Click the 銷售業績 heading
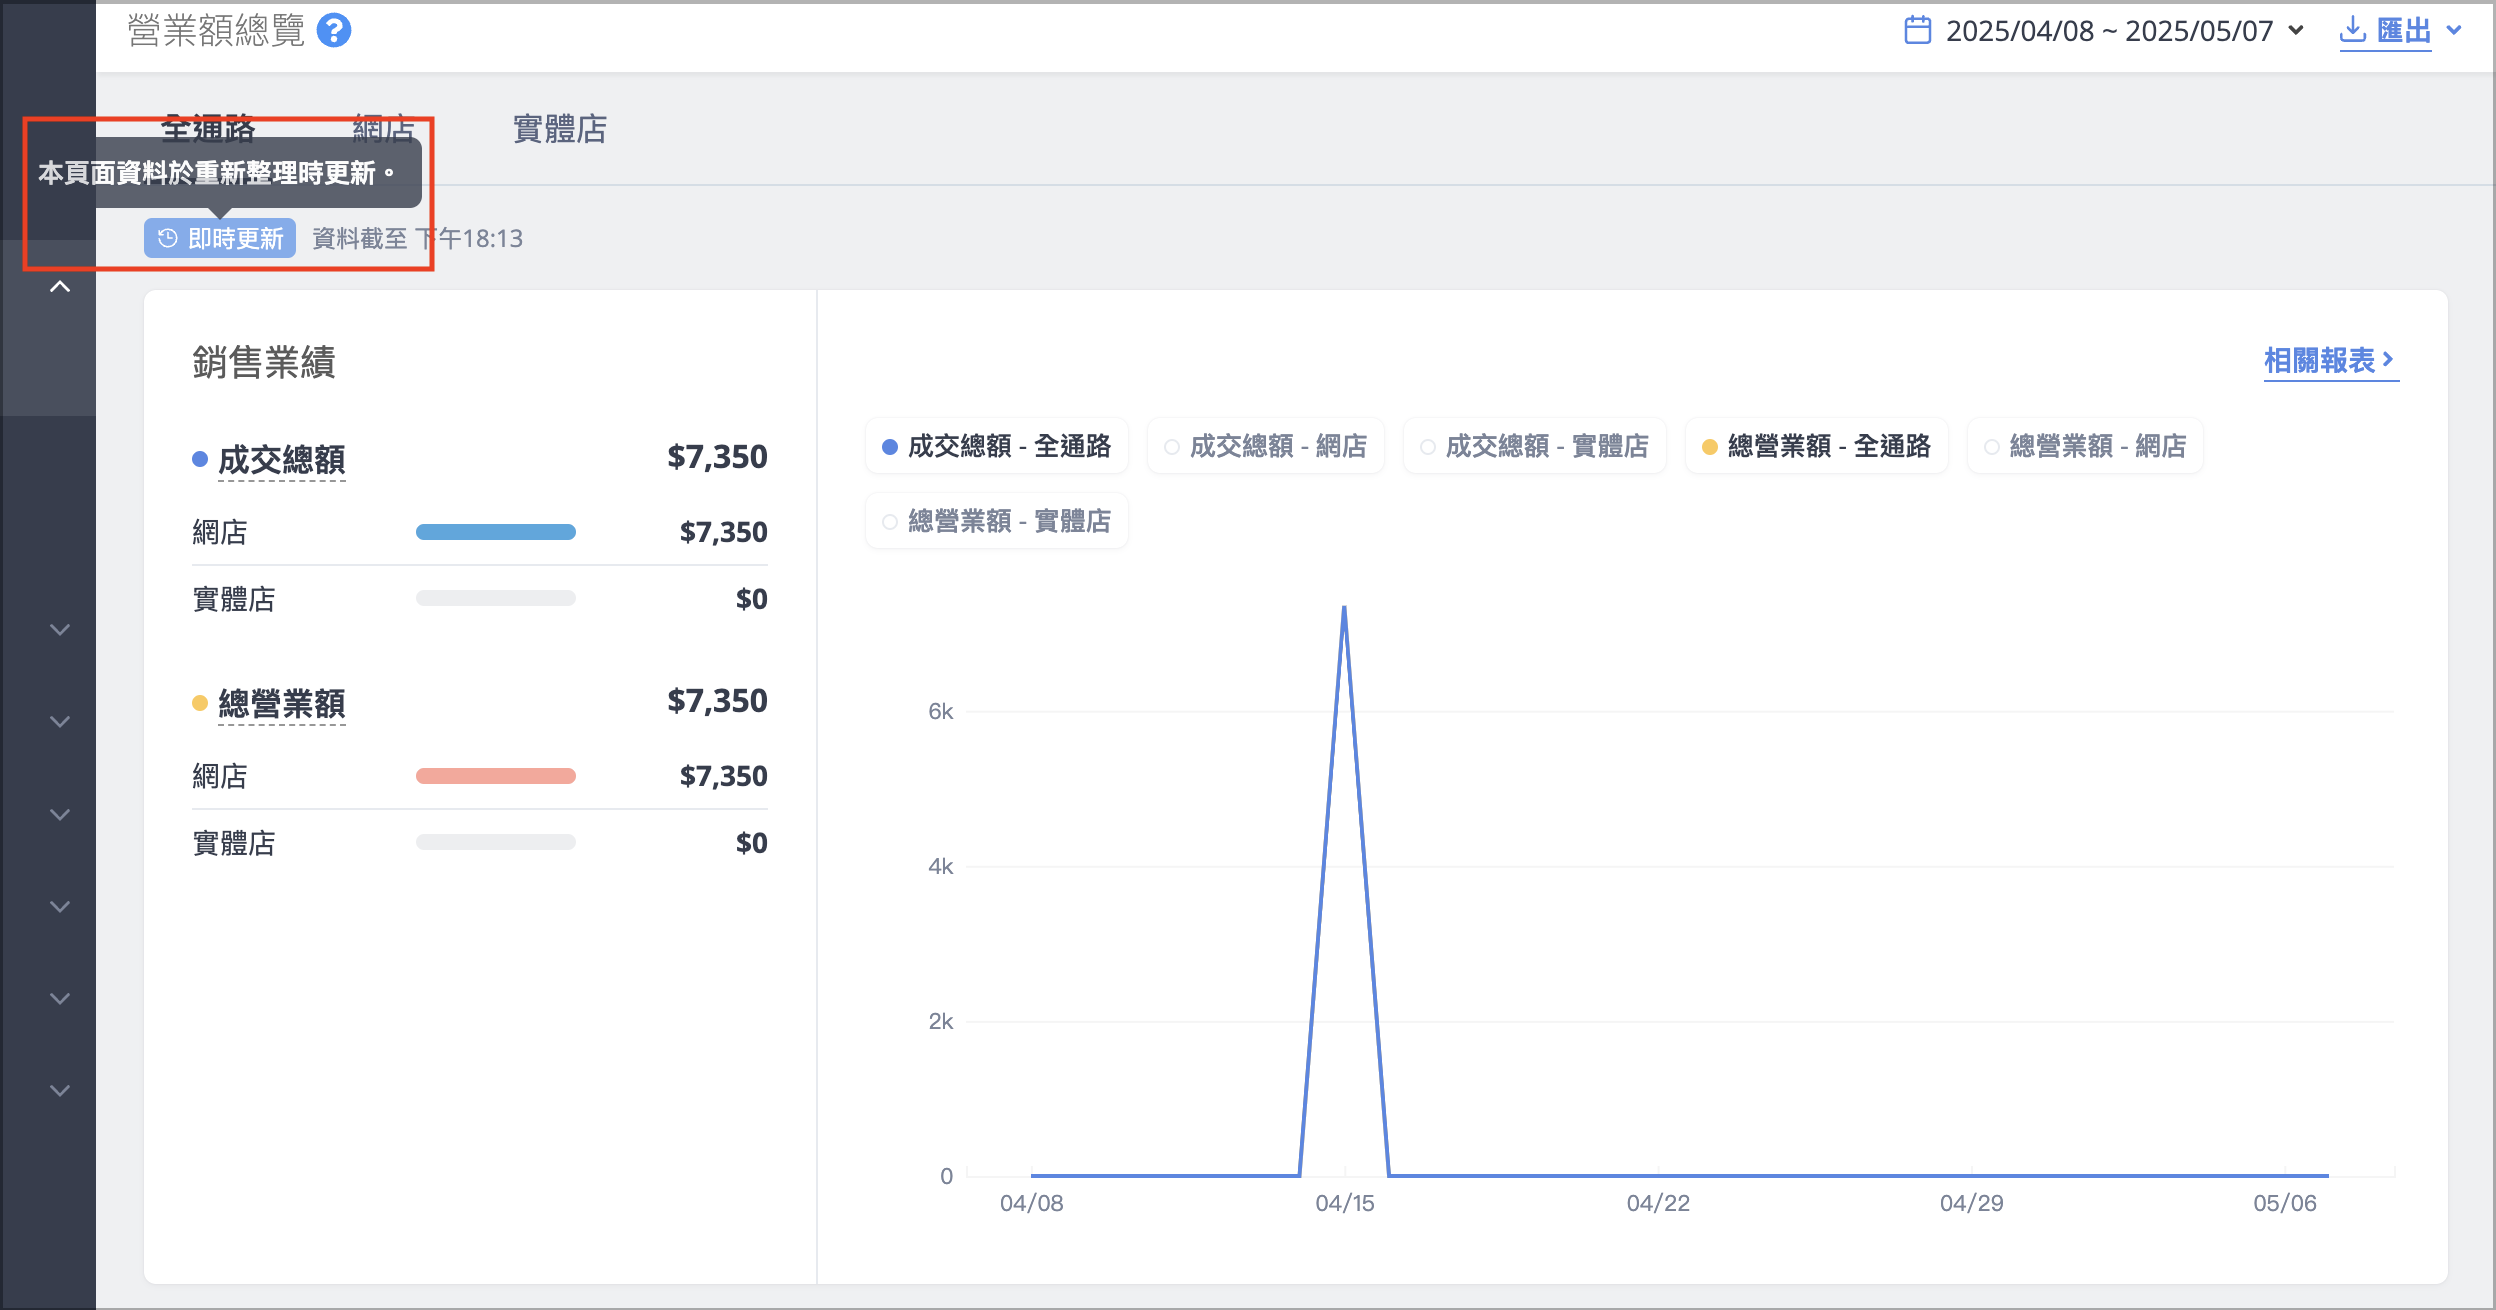The height and width of the screenshot is (1310, 2496). (x=264, y=362)
